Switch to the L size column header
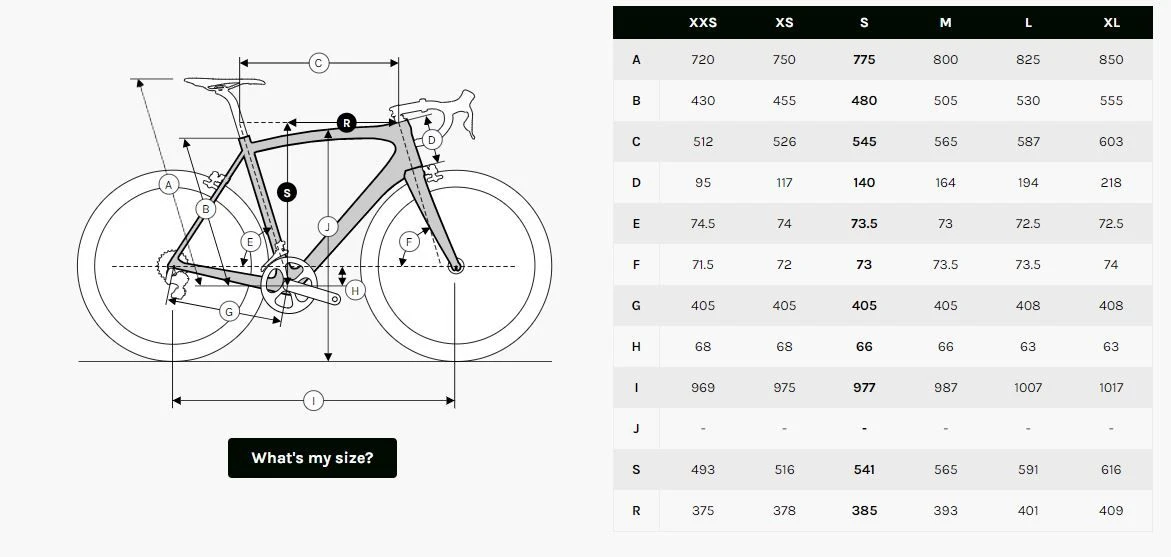This screenshot has height=557, width=1171. (1028, 23)
